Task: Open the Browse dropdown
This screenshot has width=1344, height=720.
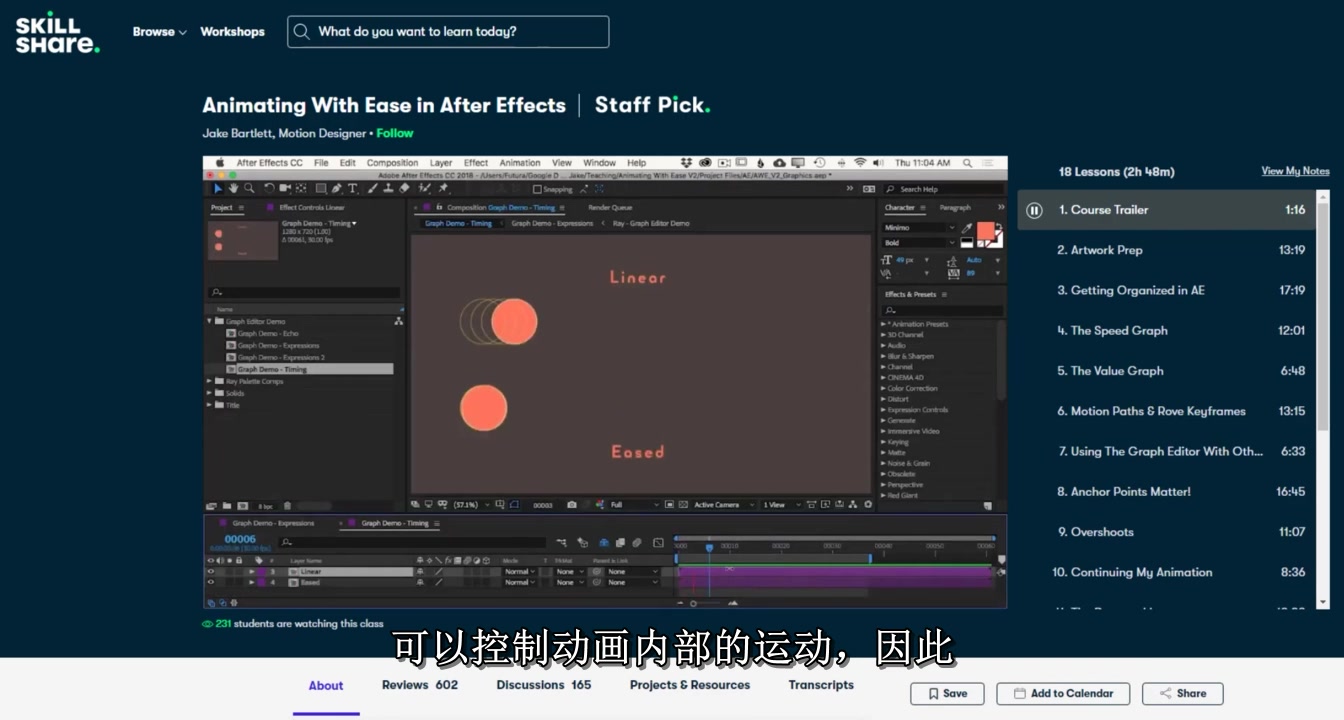Action: click(160, 32)
